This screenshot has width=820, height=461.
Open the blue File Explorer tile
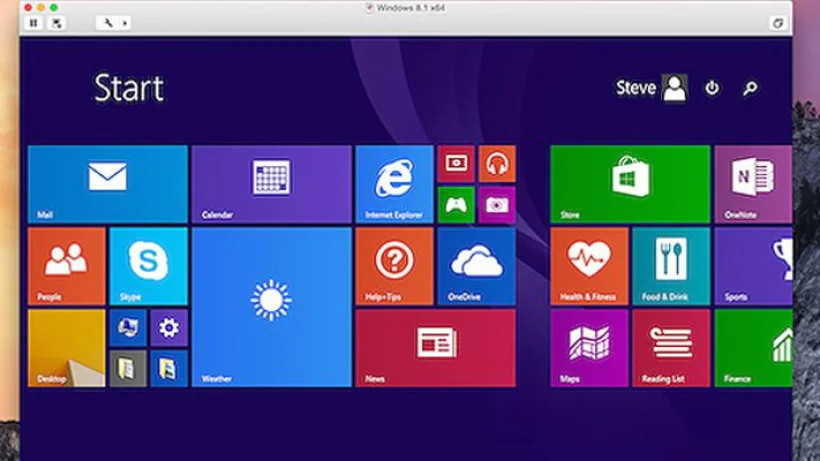(169, 368)
